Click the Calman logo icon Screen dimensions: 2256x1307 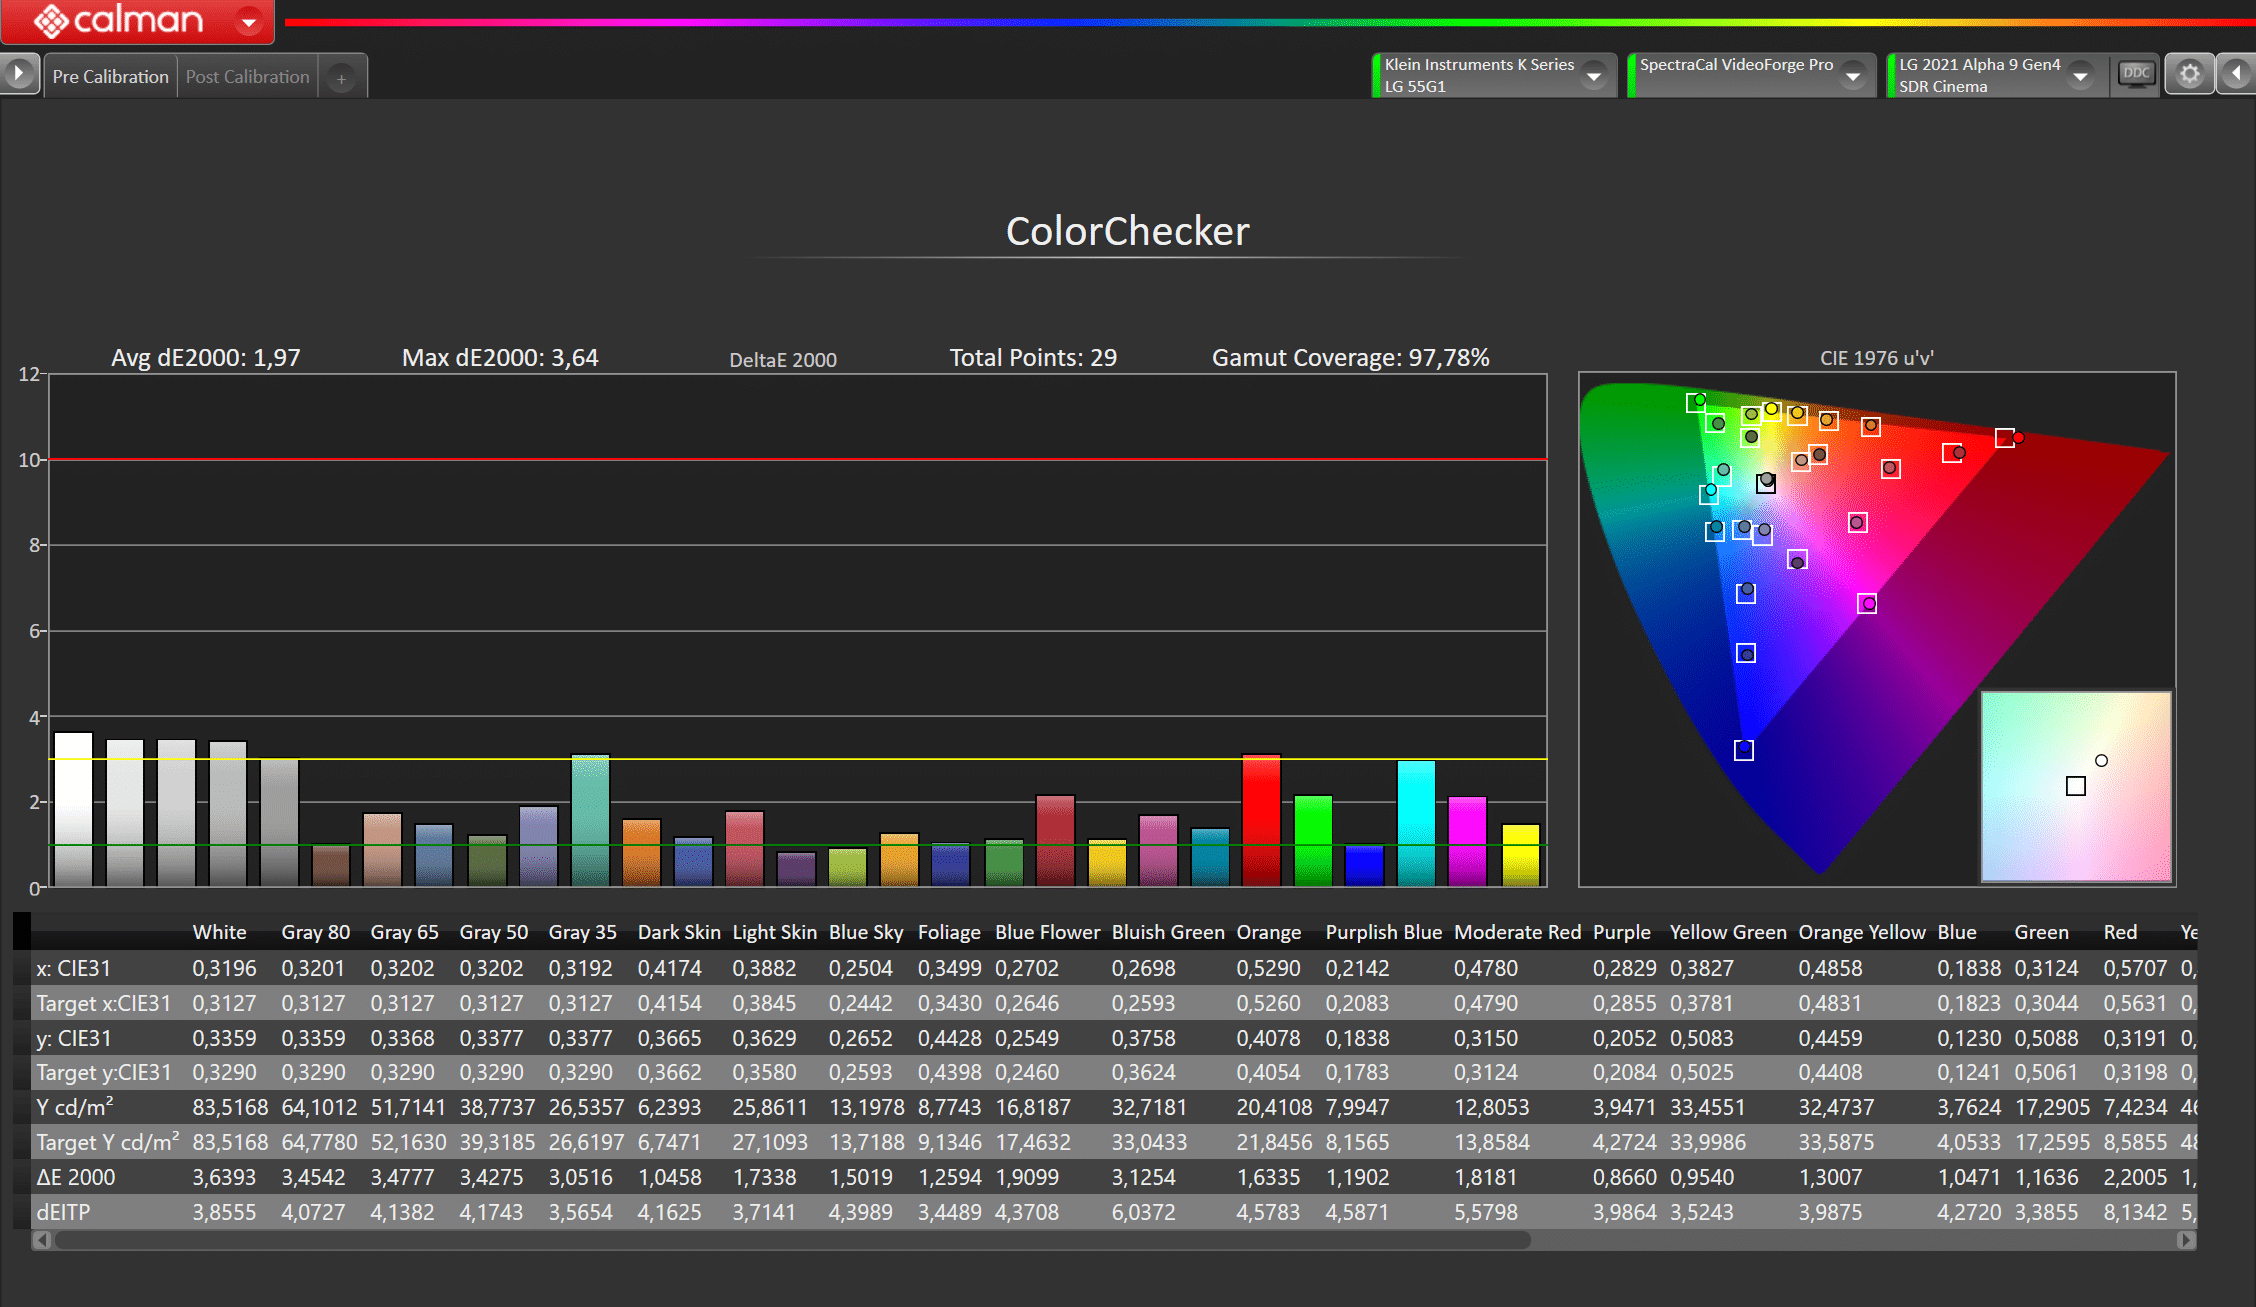(x=50, y=20)
